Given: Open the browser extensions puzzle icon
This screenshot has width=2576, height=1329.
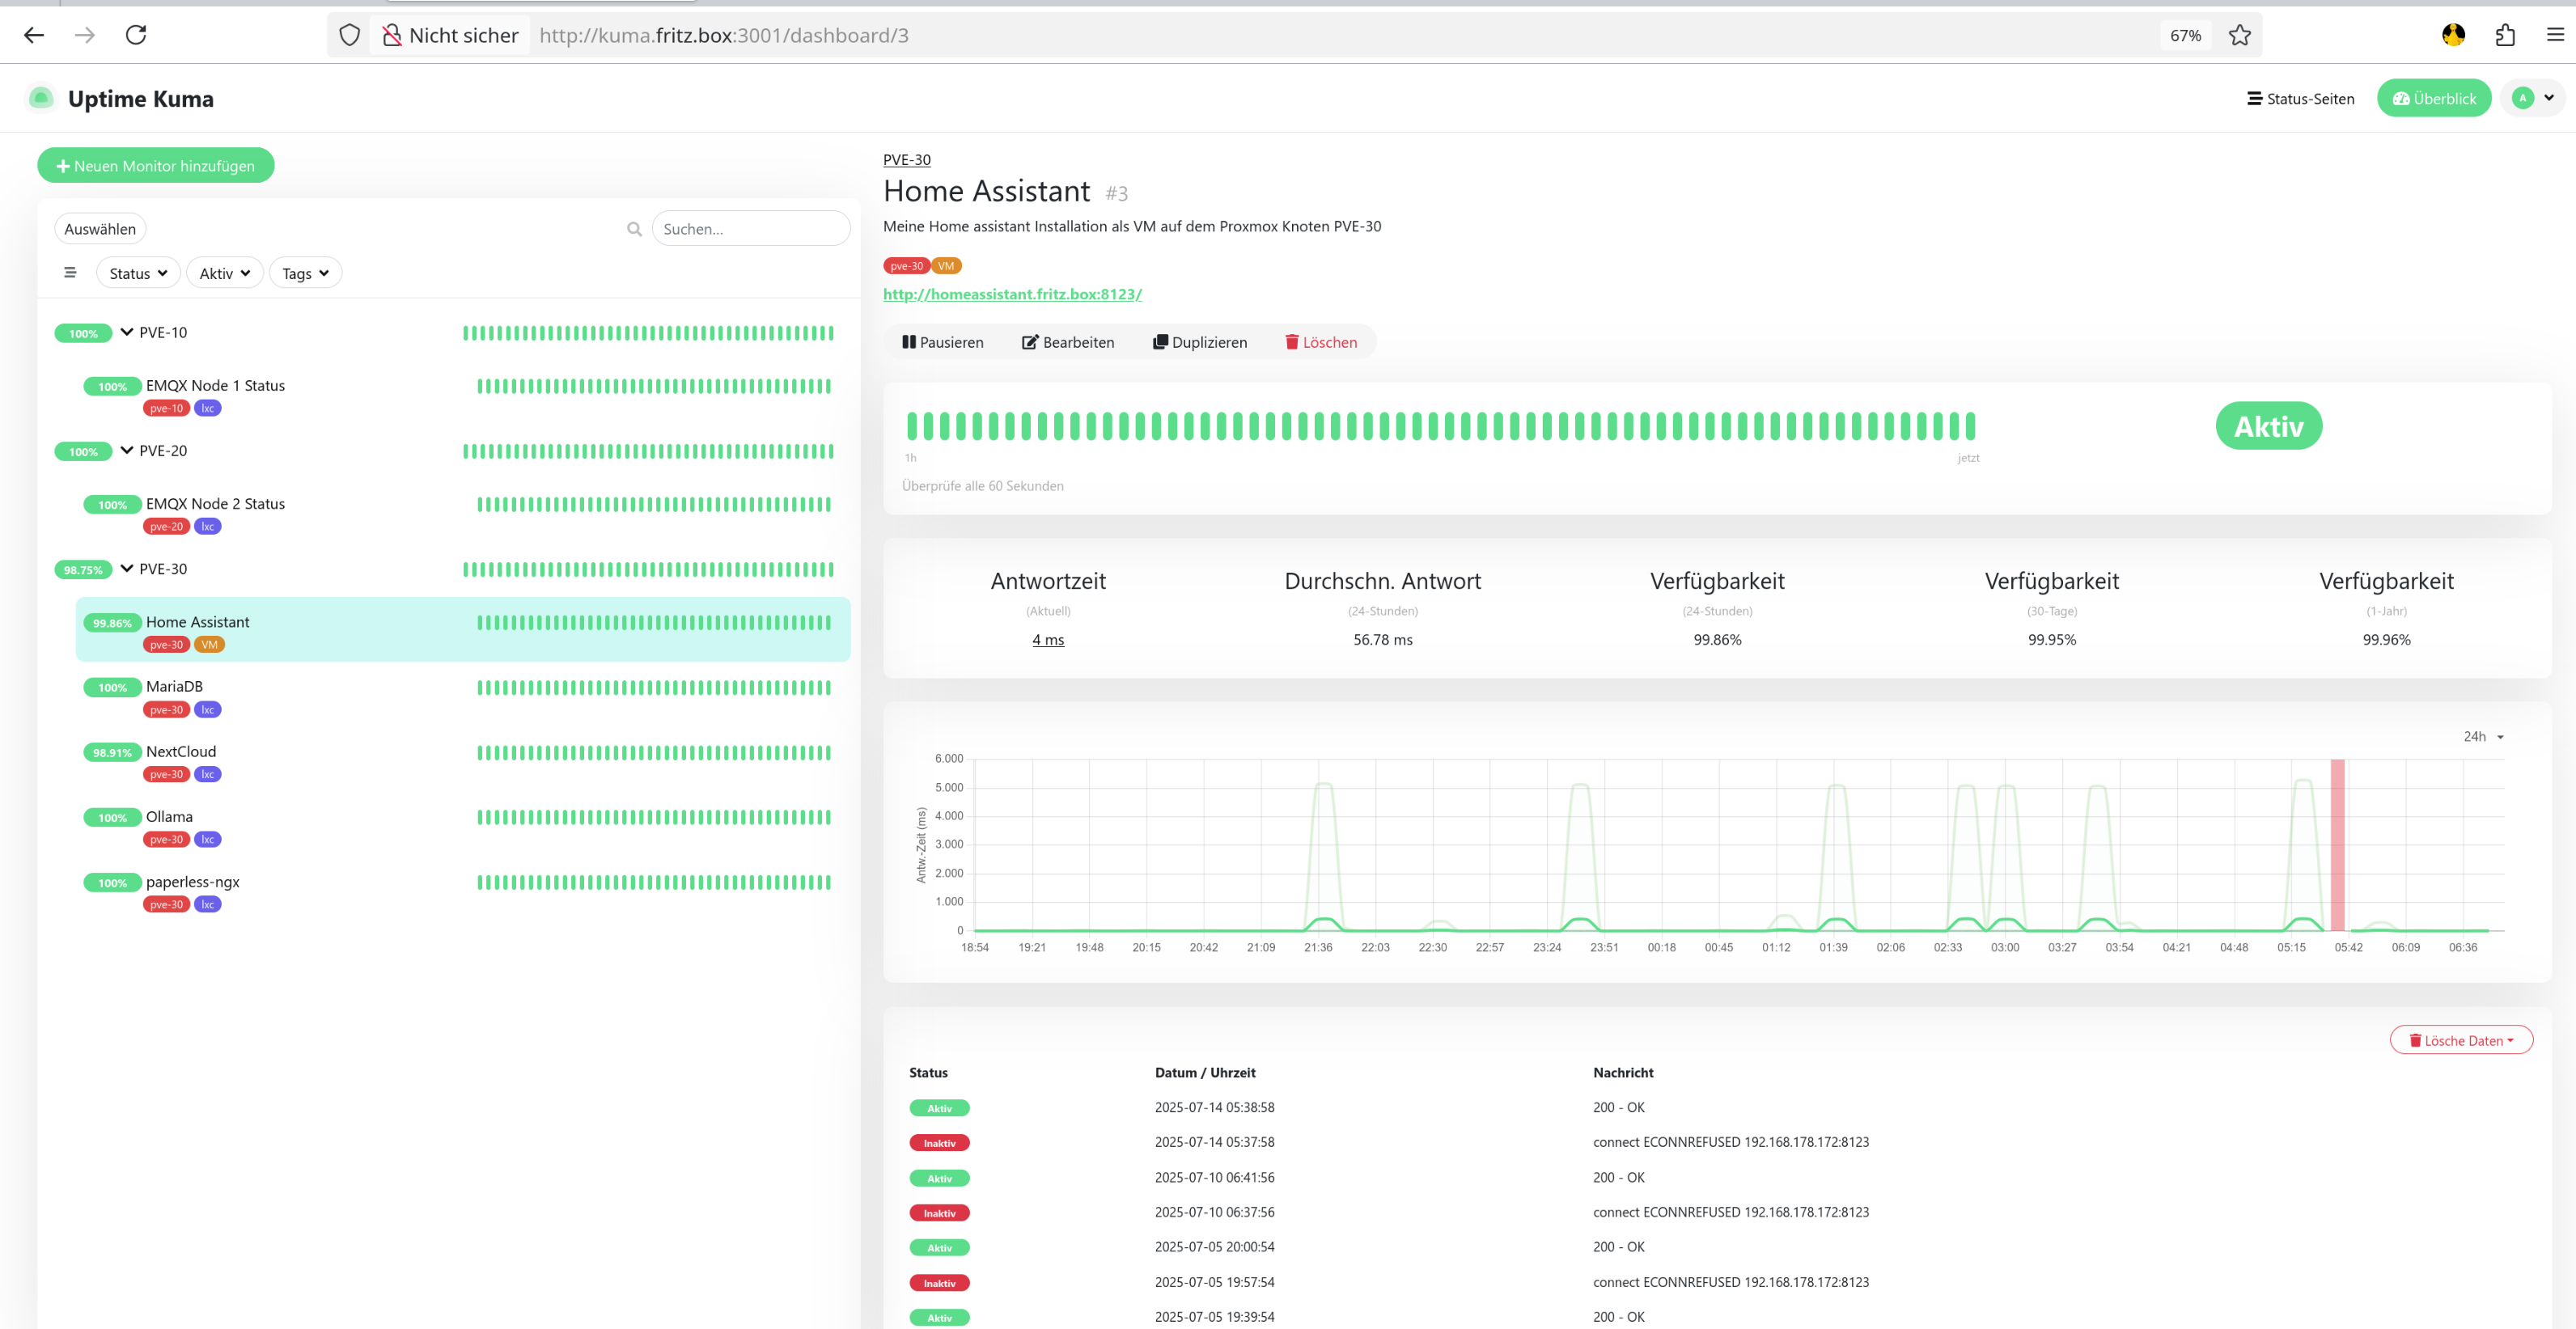Looking at the screenshot, I should [2505, 35].
